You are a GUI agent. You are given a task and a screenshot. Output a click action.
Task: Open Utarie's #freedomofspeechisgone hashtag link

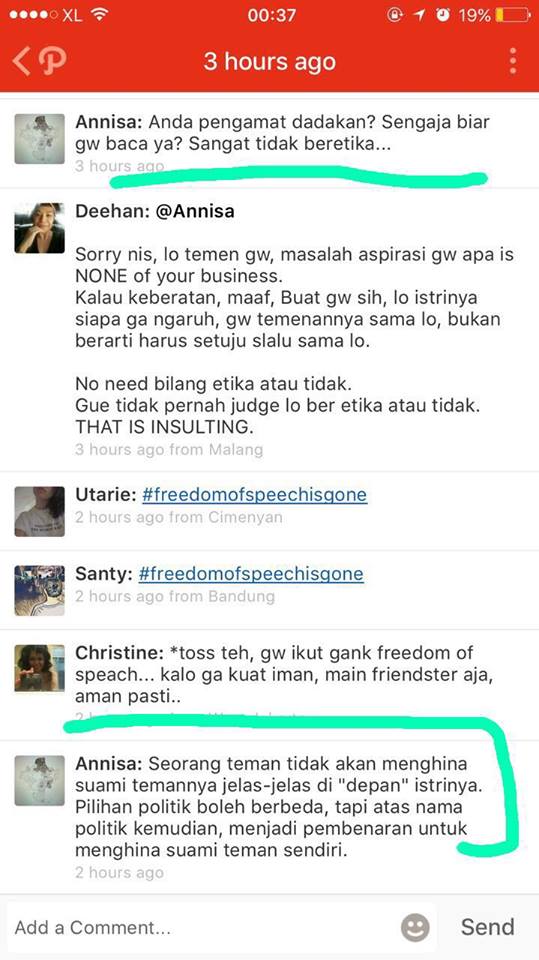[x=254, y=495]
